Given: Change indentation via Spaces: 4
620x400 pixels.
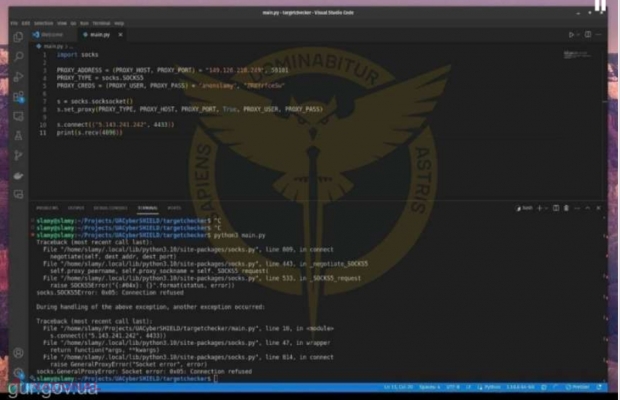Looking at the screenshot, I should (429, 387).
